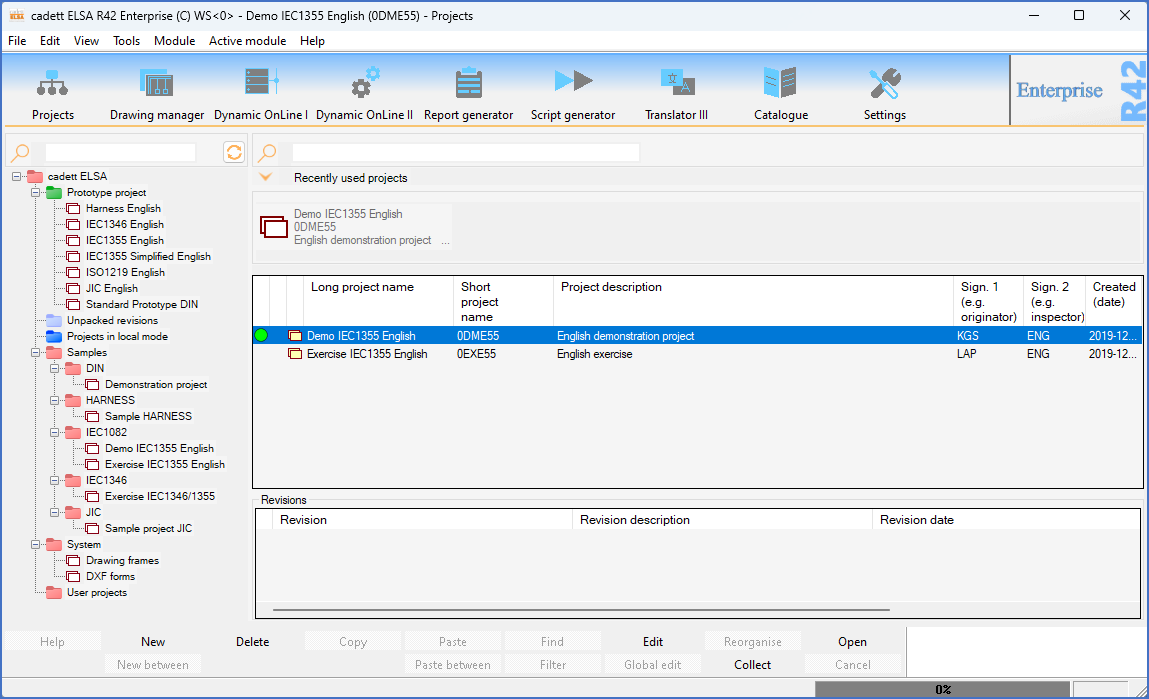
Task: Click the Harness English project icon in tree
Action: (73, 209)
